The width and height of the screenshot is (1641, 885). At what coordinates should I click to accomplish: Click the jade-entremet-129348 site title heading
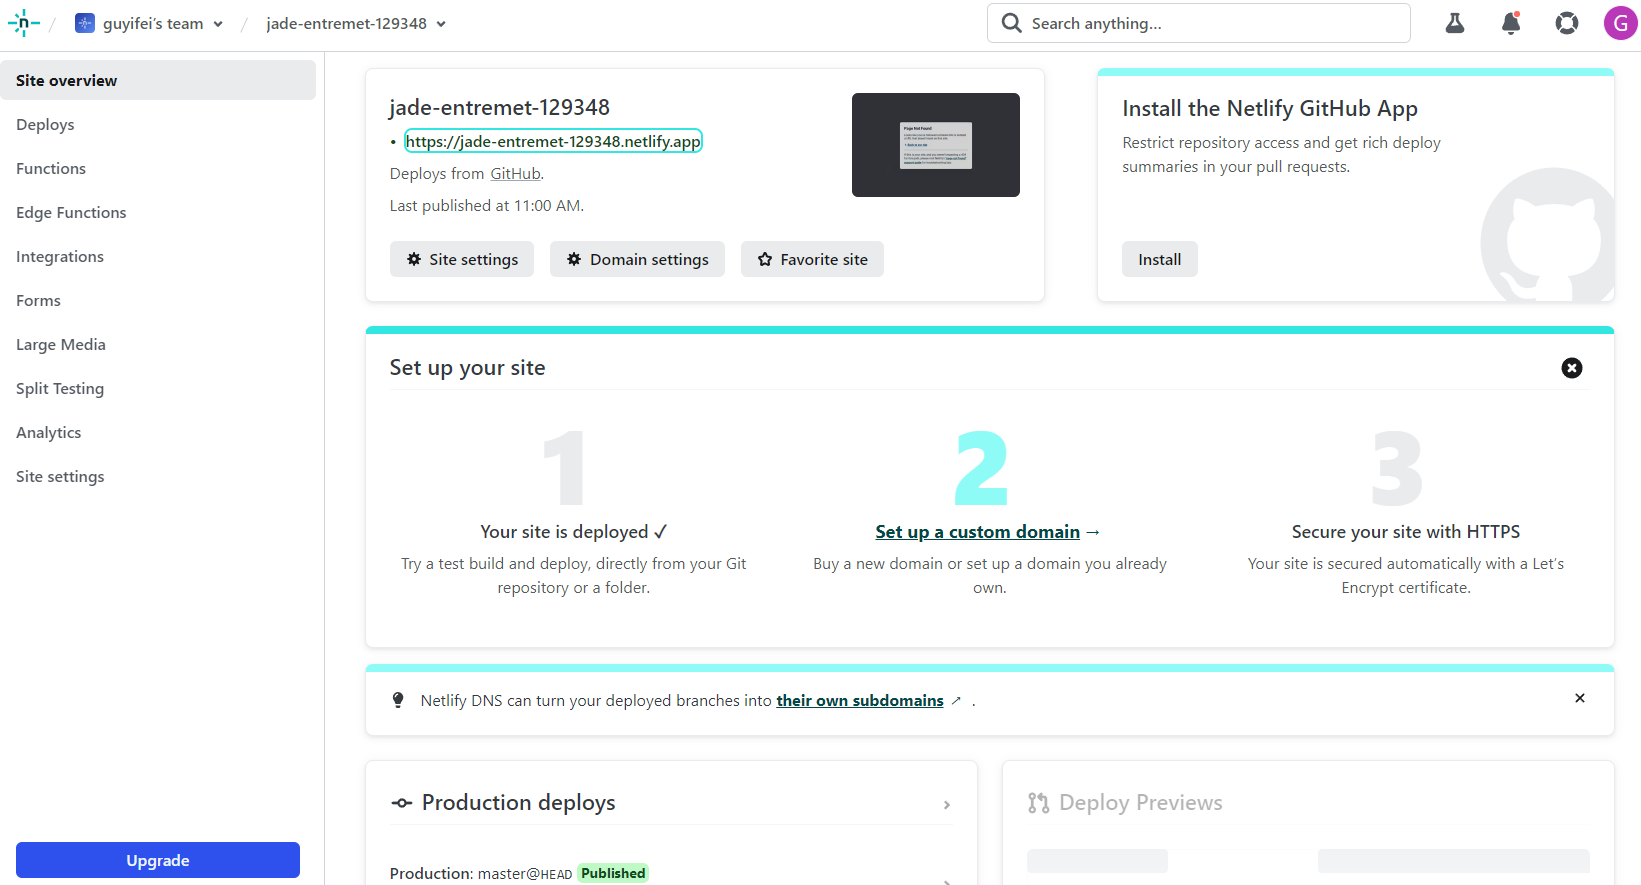click(499, 107)
